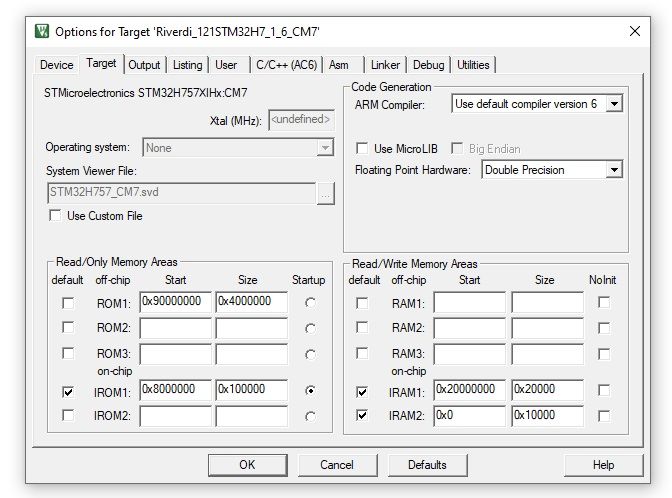This screenshot has width=672, height=498.
Task: Click the Cancel button
Action: click(x=337, y=465)
